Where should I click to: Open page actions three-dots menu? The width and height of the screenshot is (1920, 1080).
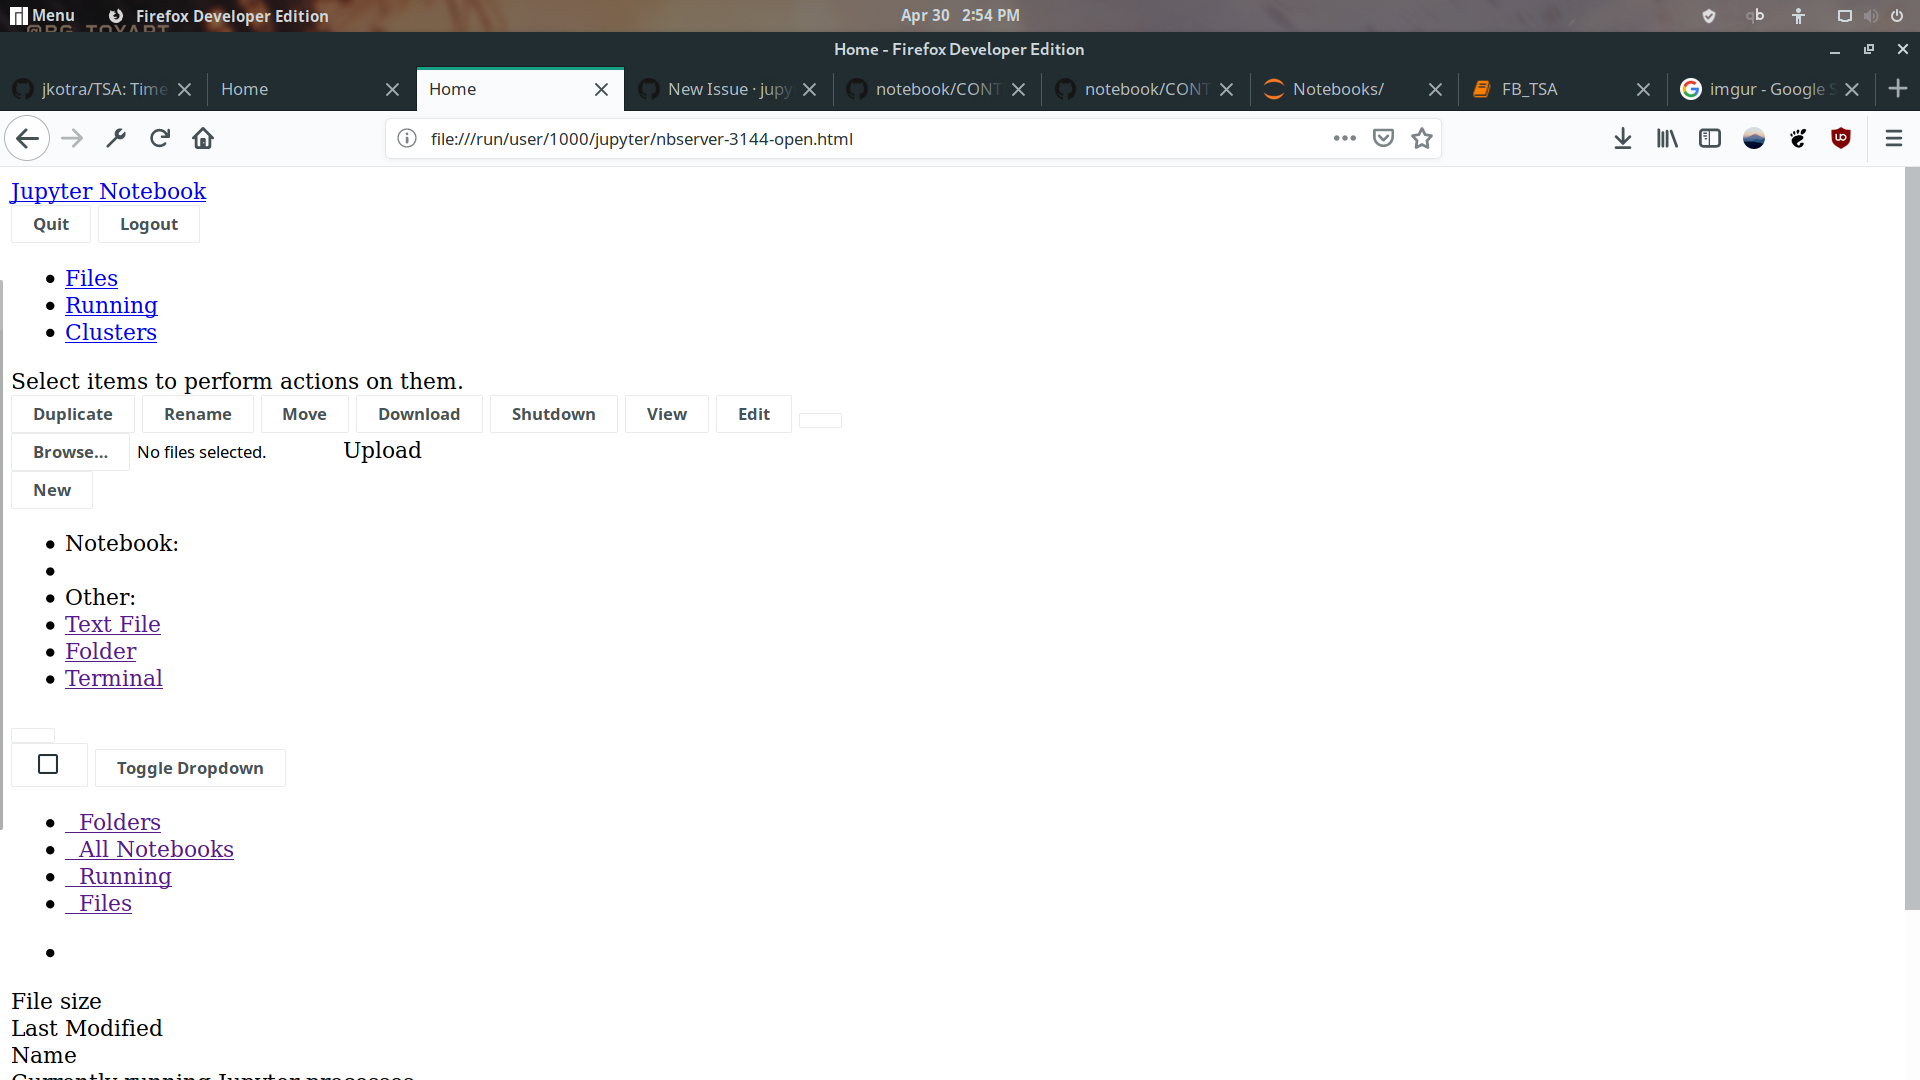click(x=1345, y=139)
